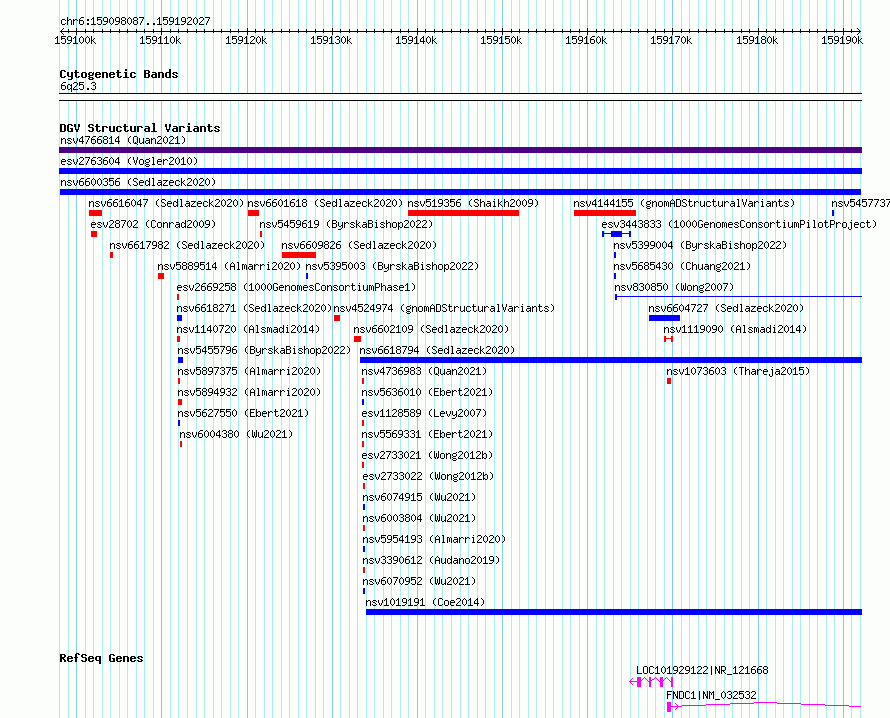Select the nsv519356 (Shaikh2009) red bar
This screenshot has width=890, height=718.
[463, 213]
